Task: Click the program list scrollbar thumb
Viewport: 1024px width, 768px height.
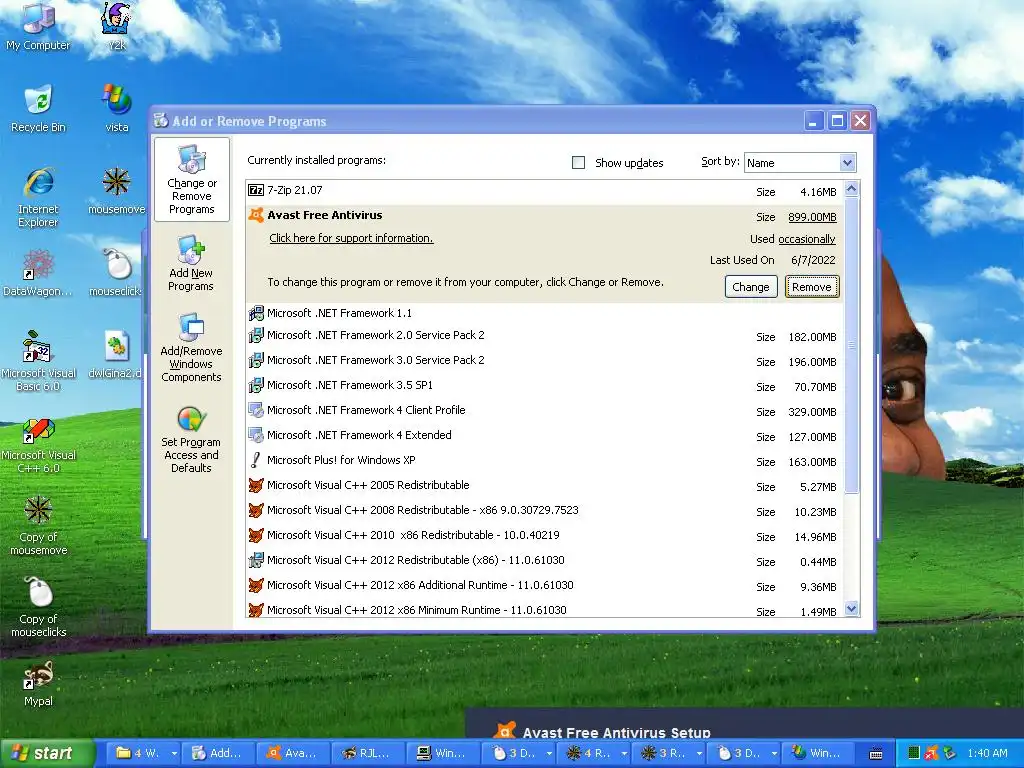Action: (852, 345)
